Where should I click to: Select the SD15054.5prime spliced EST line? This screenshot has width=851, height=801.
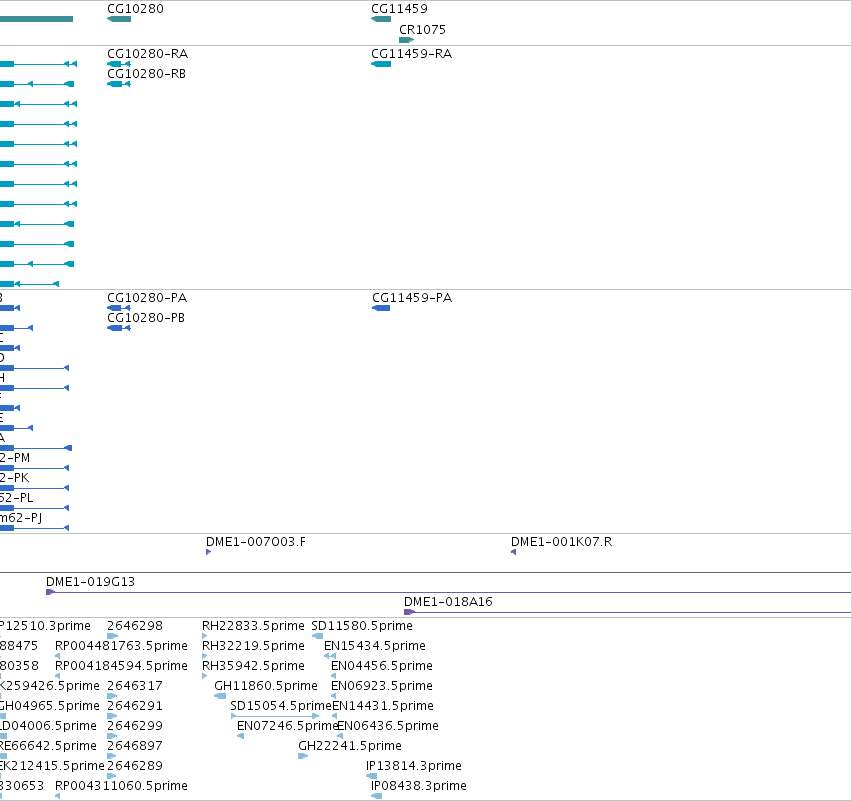[x=275, y=716]
